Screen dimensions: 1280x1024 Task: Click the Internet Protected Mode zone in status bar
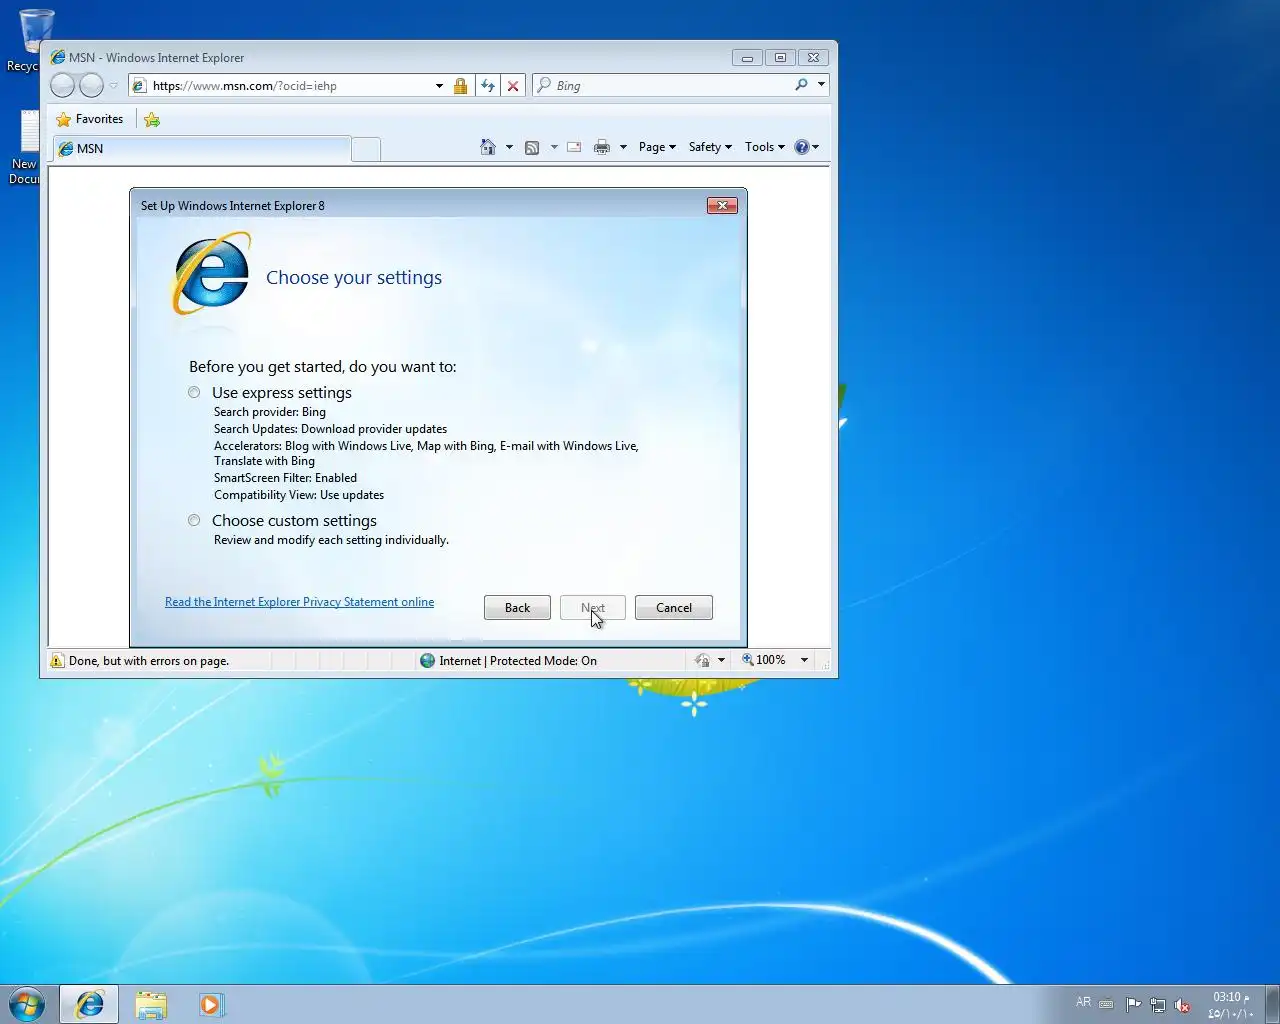click(510, 661)
